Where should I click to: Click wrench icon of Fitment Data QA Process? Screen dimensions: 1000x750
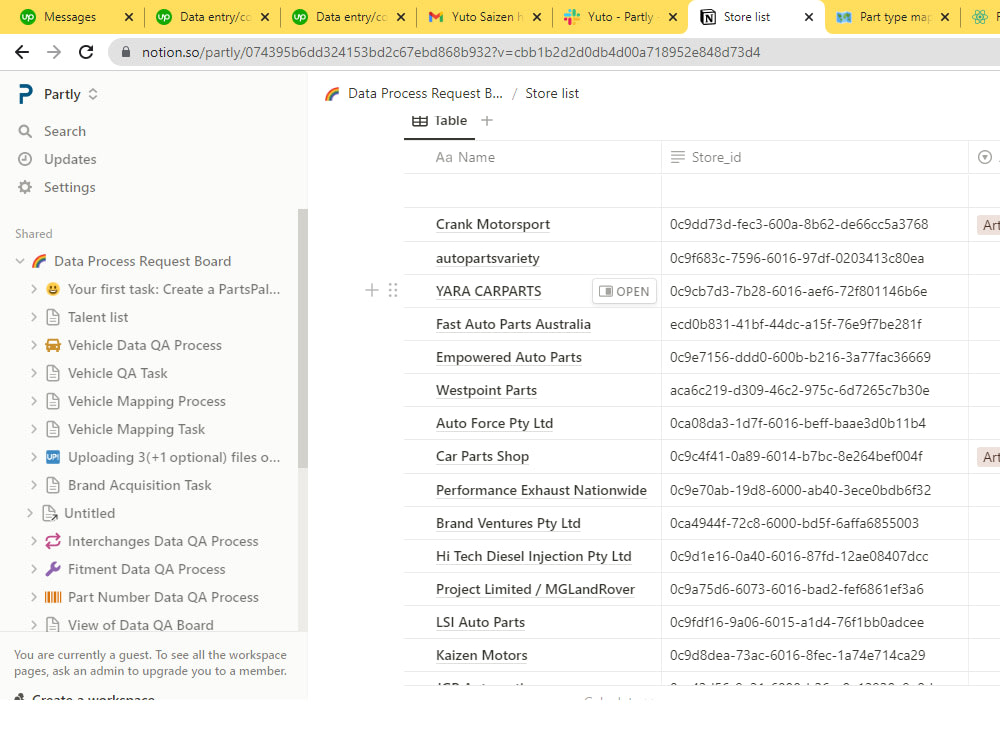click(x=53, y=570)
